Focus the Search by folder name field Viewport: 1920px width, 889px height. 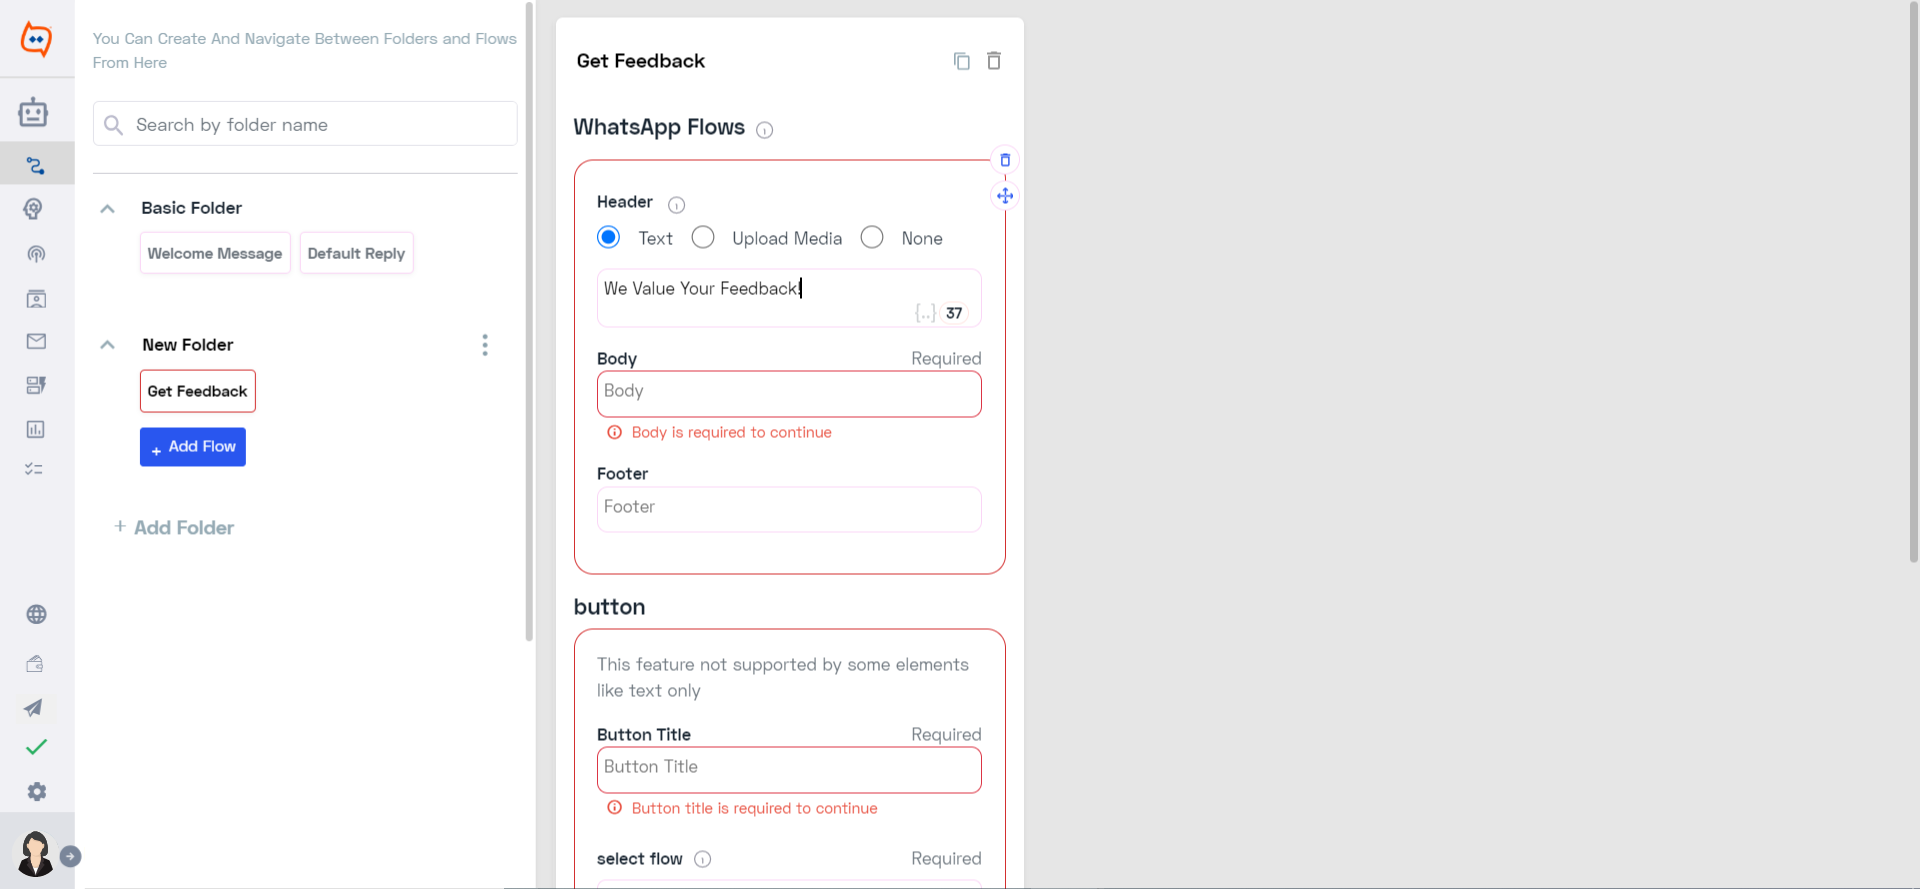pyautogui.click(x=305, y=124)
